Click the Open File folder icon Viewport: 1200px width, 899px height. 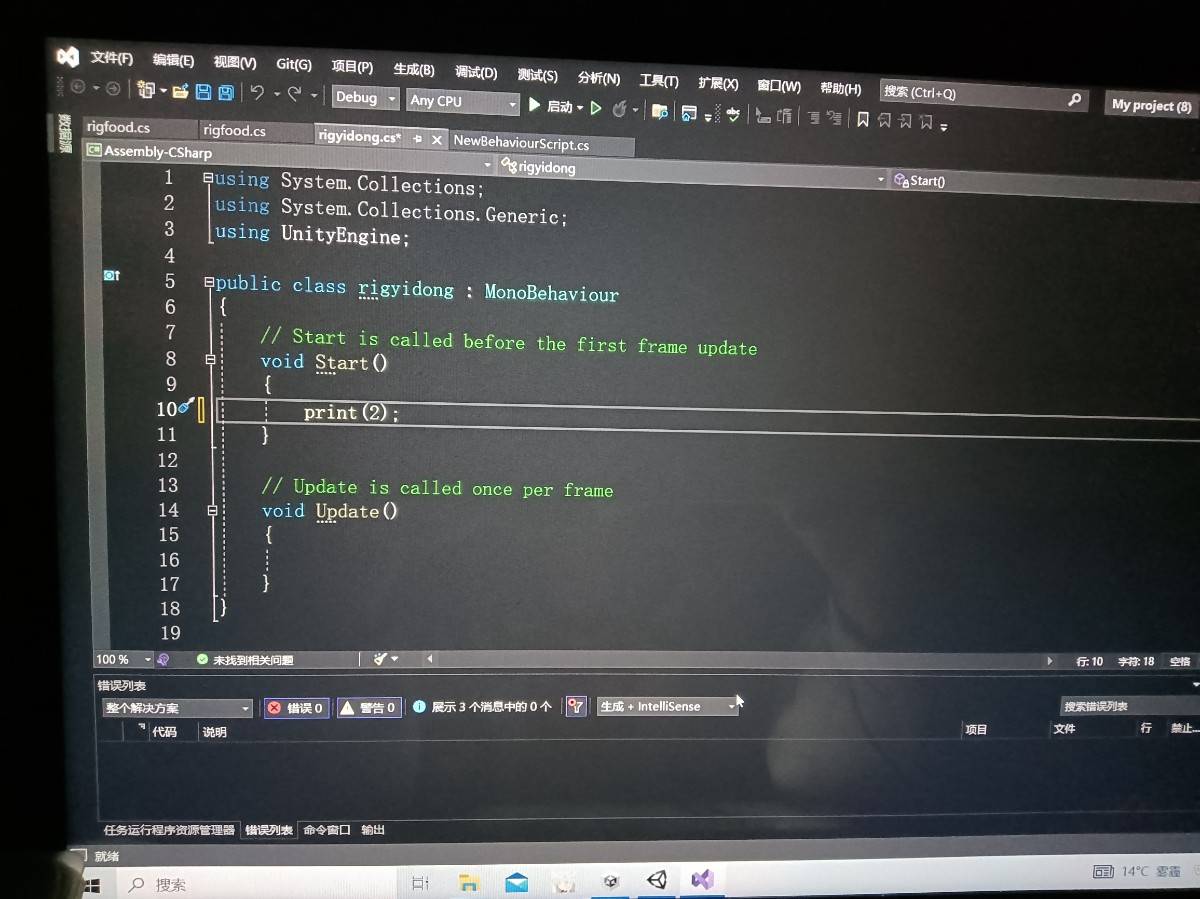[x=180, y=92]
